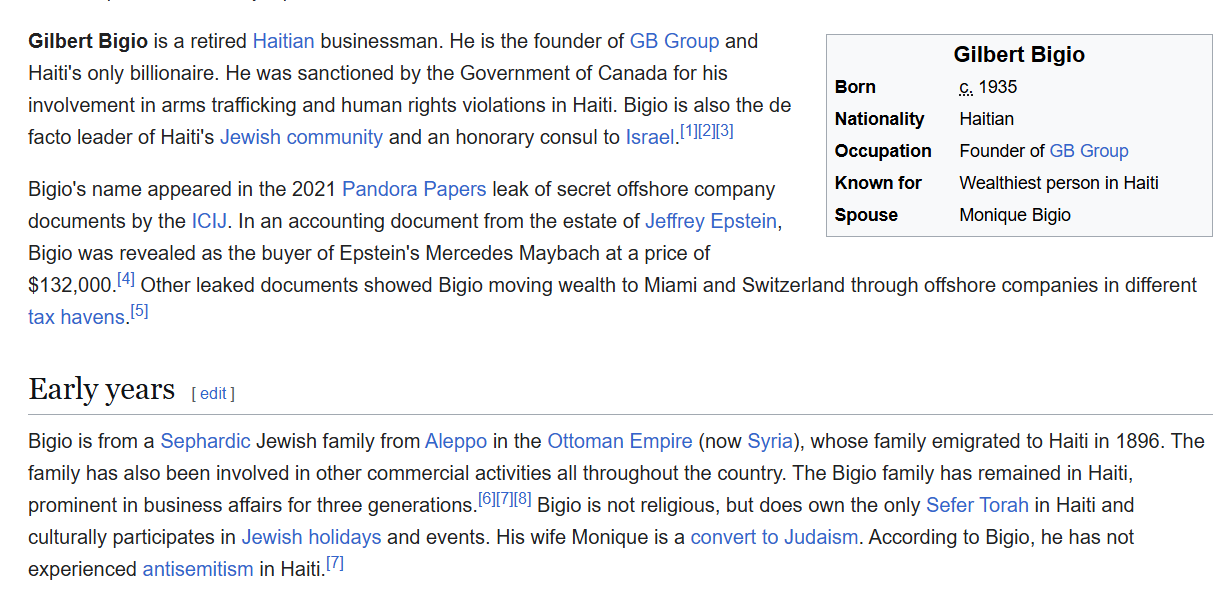
Task: Follow the Aleppo link
Action: (455, 441)
